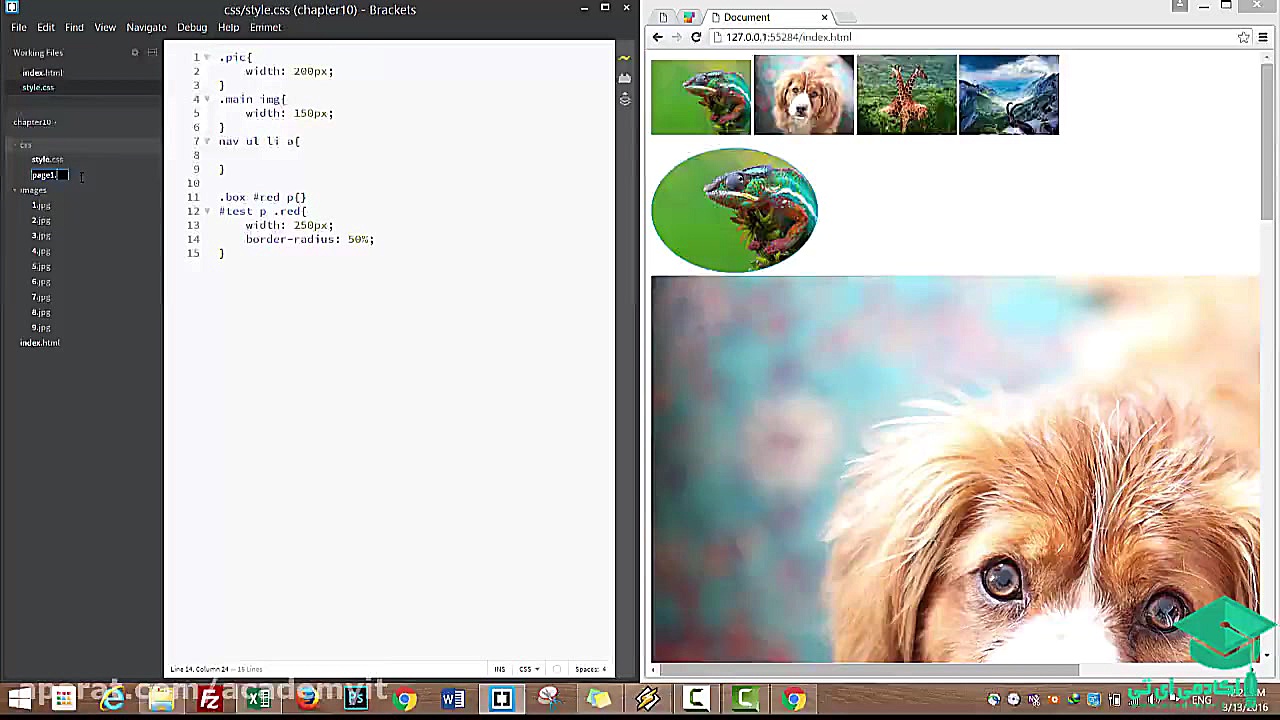
Task: Open the Emmet menu in Brackets
Action: 265,27
